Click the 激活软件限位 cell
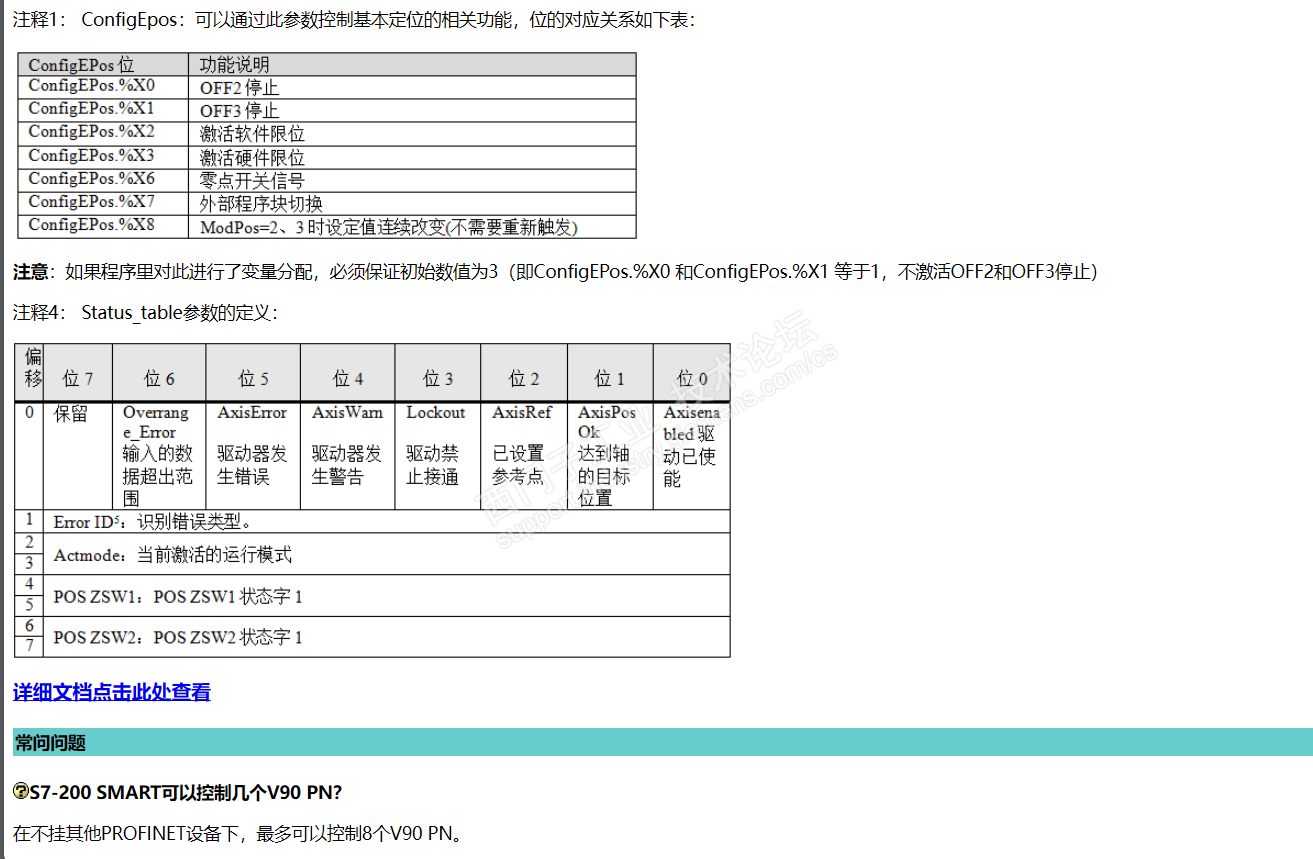This screenshot has height=859, width=1313. coord(412,133)
